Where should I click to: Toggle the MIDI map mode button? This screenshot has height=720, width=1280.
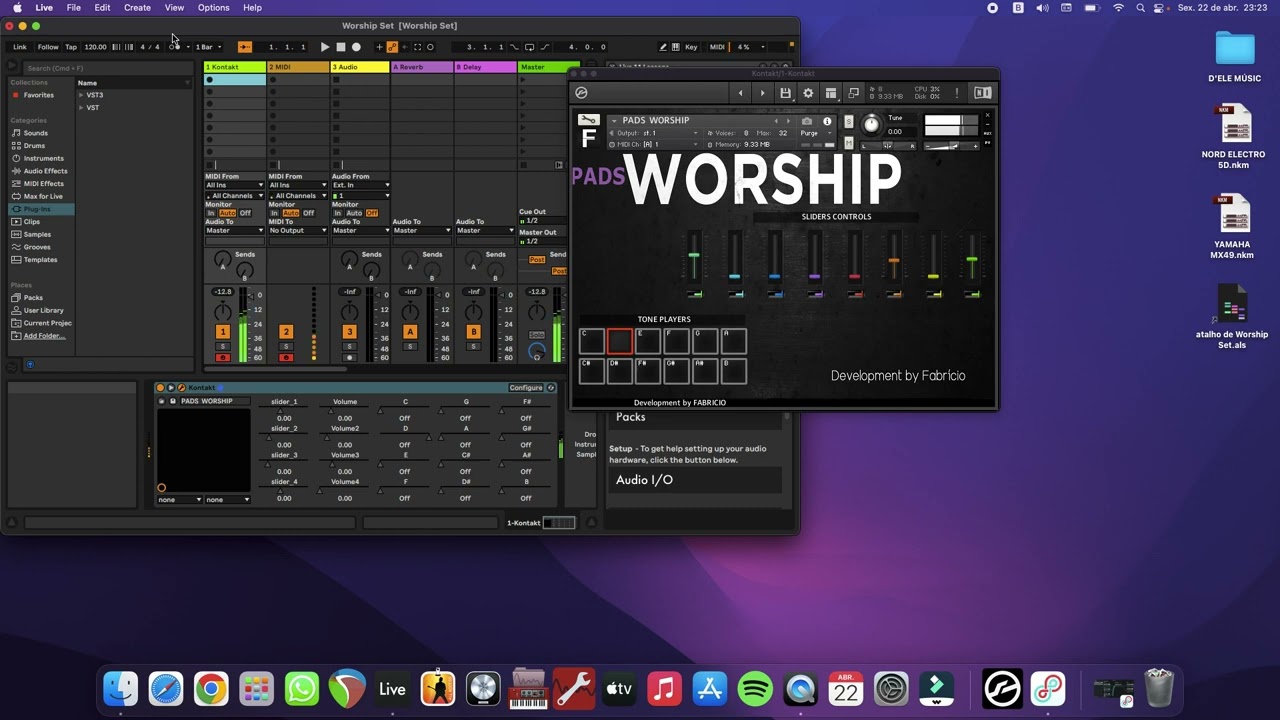[717, 47]
